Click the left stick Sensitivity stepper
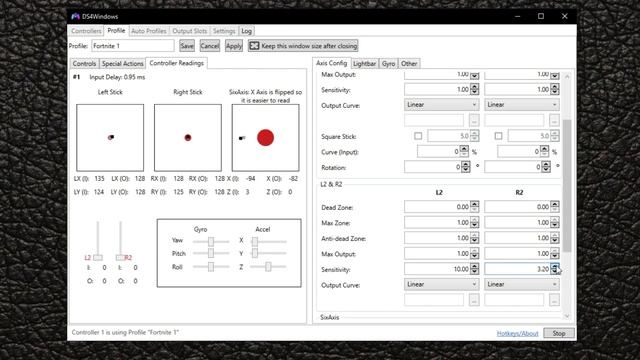Image resolution: width=640 pixels, height=360 pixels. pyautogui.click(x=474, y=89)
